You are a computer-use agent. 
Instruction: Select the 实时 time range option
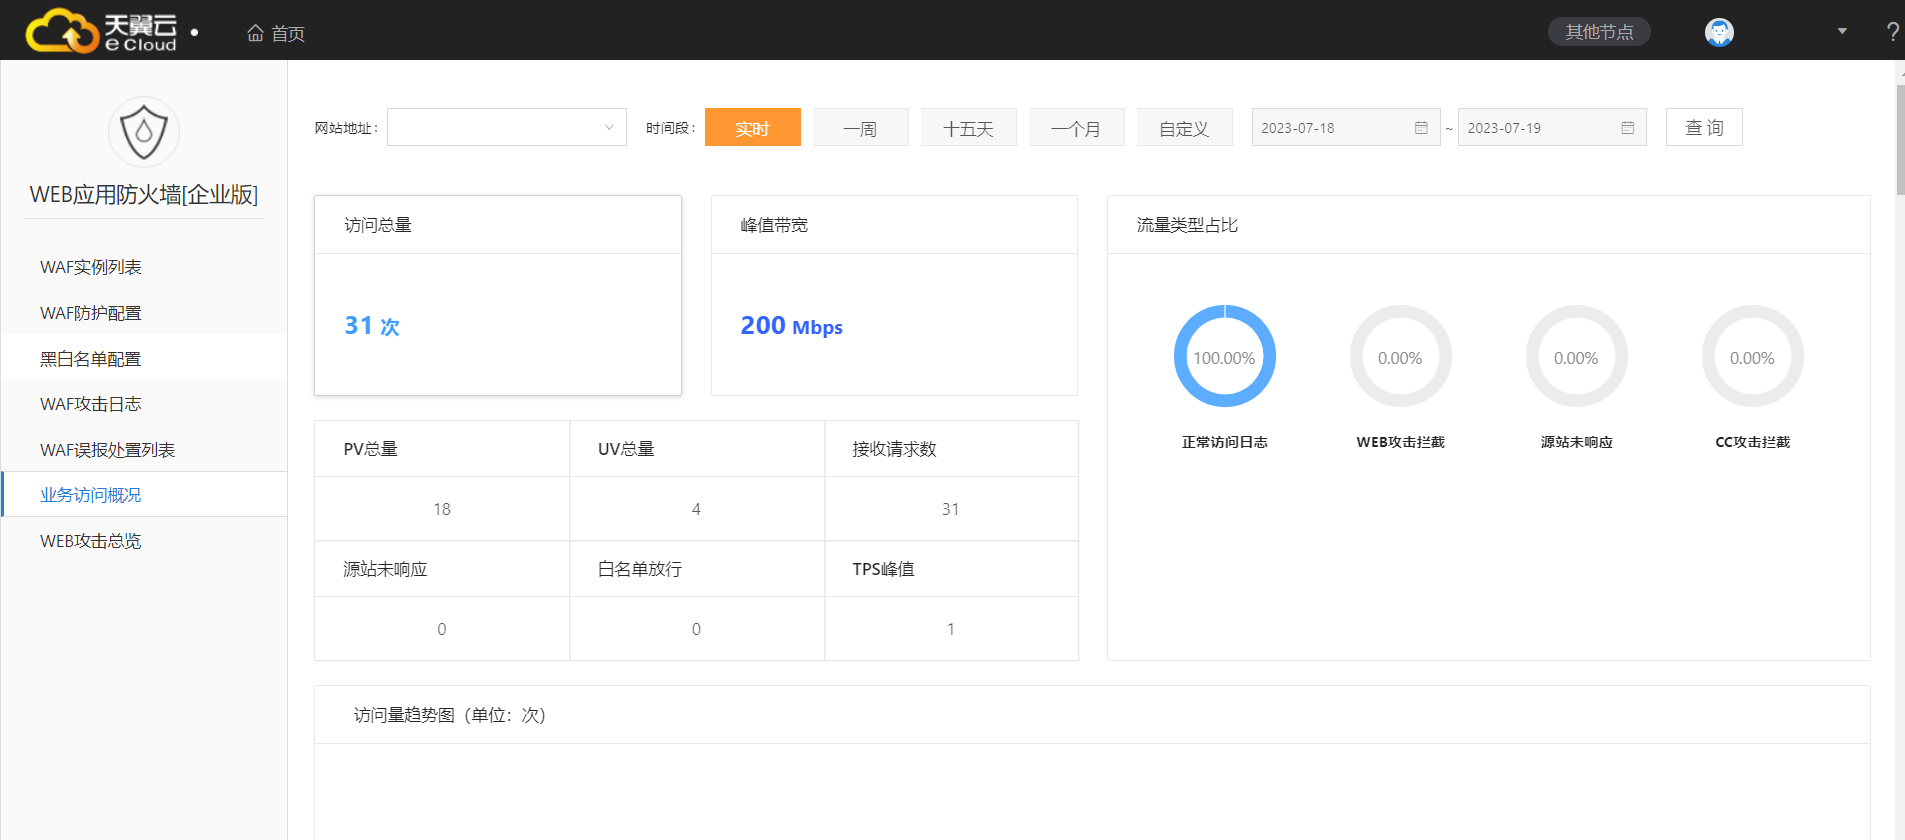click(752, 128)
